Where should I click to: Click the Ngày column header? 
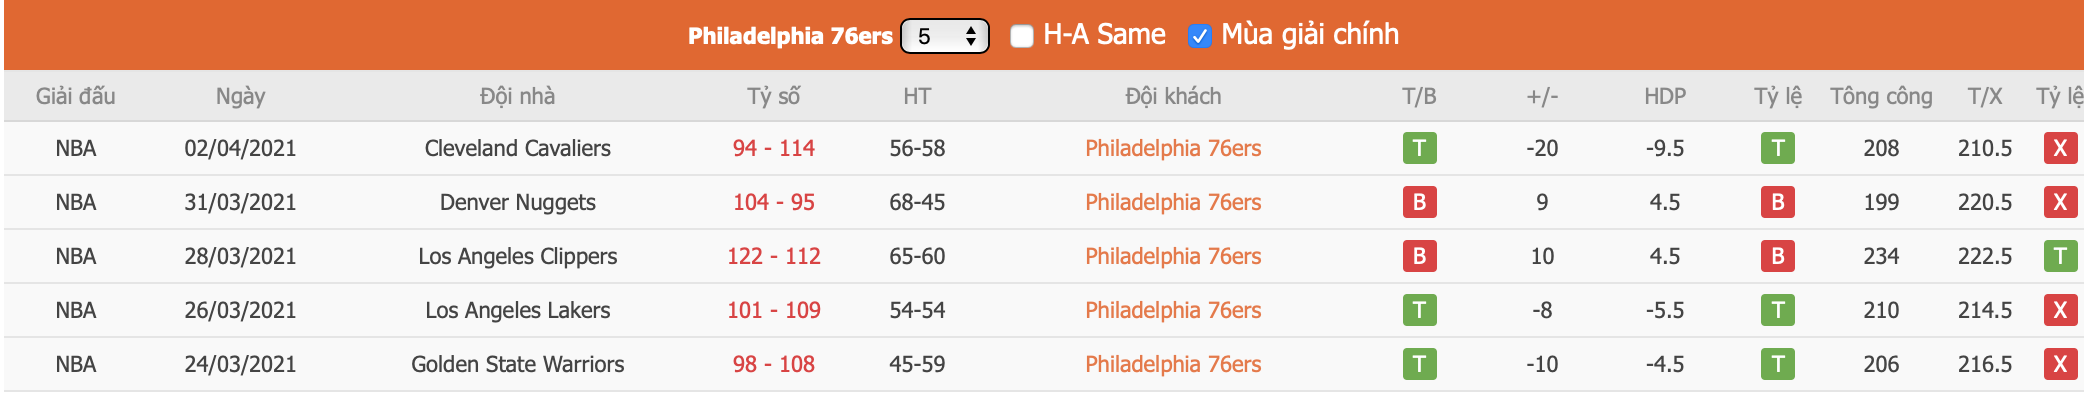pos(240,97)
